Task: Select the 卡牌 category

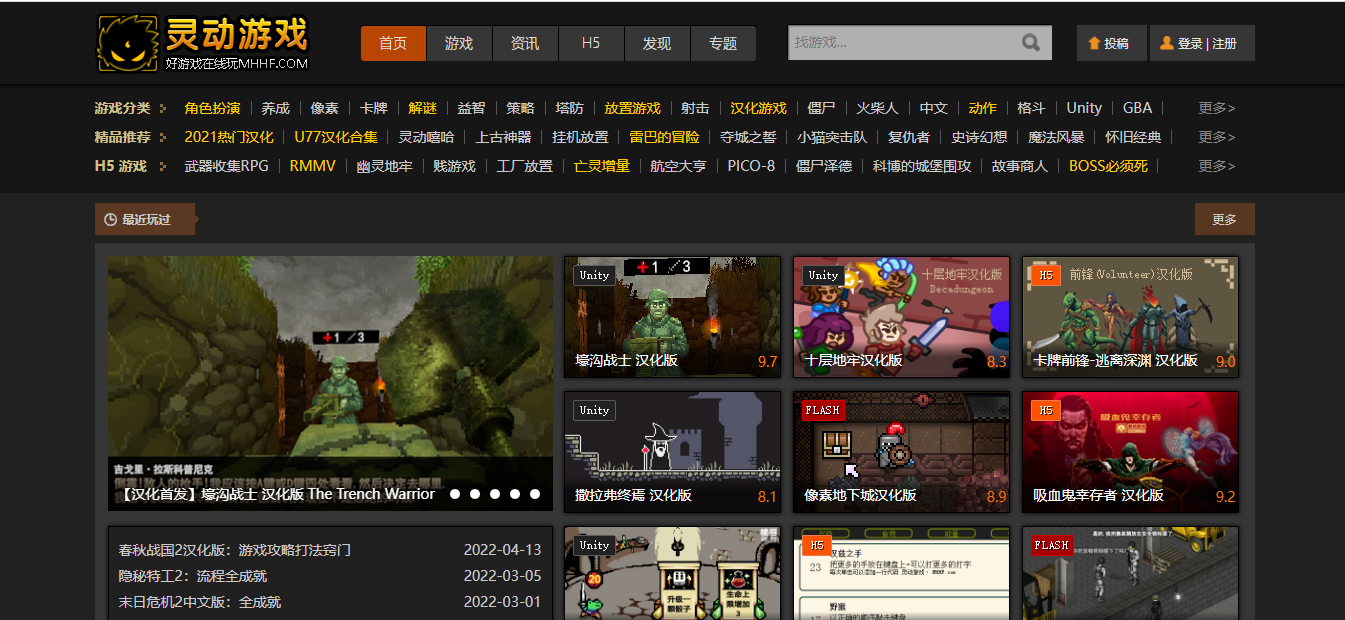Action: tap(374, 108)
